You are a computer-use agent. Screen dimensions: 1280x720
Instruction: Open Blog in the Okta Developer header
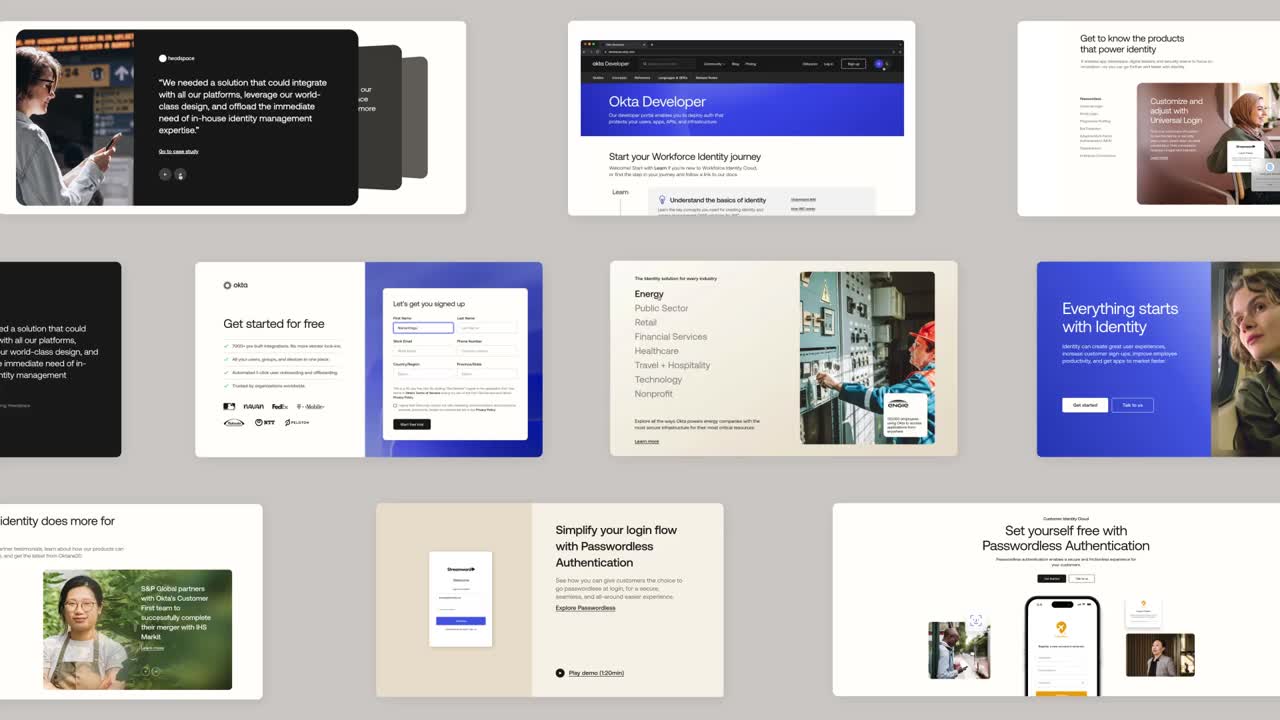[x=735, y=63]
